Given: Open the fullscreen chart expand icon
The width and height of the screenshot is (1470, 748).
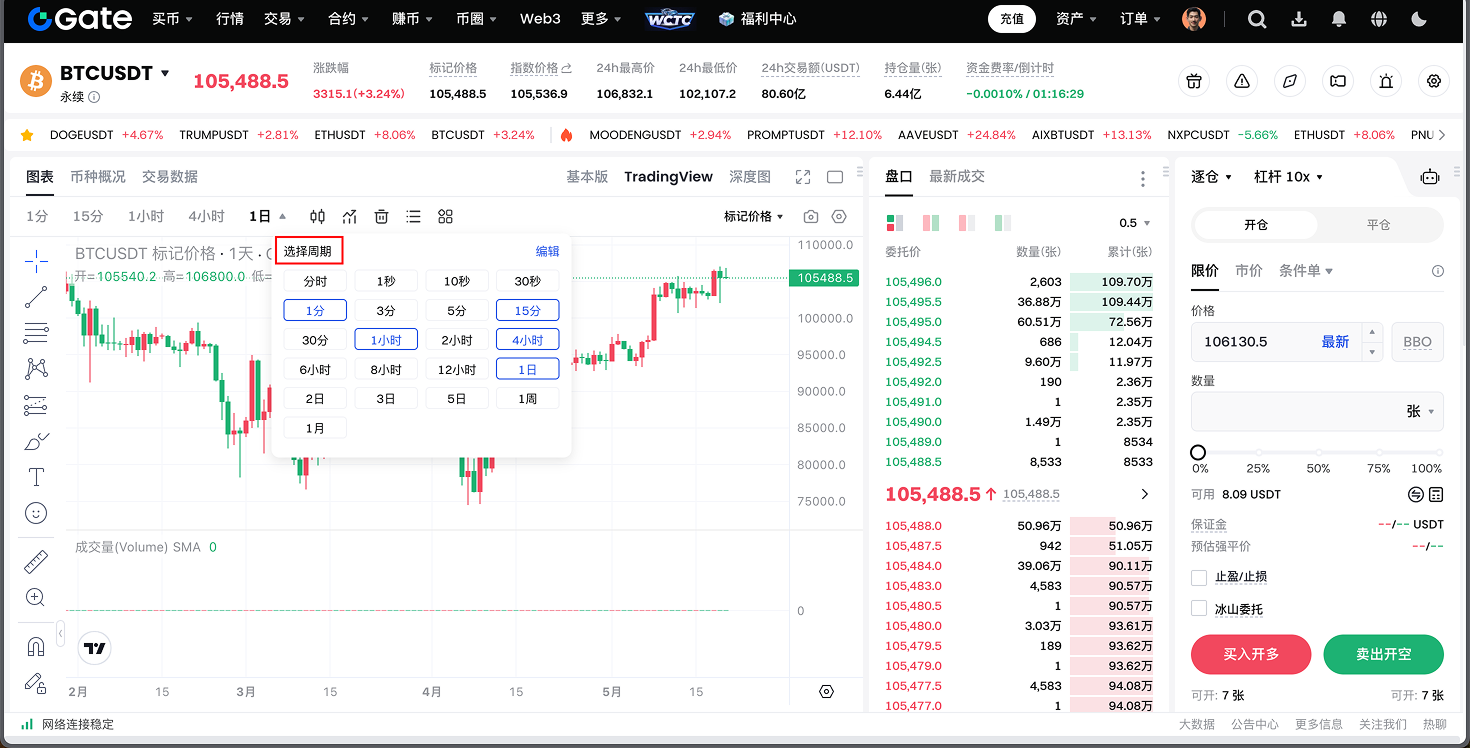Looking at the screenshot, I should (802, 177).
